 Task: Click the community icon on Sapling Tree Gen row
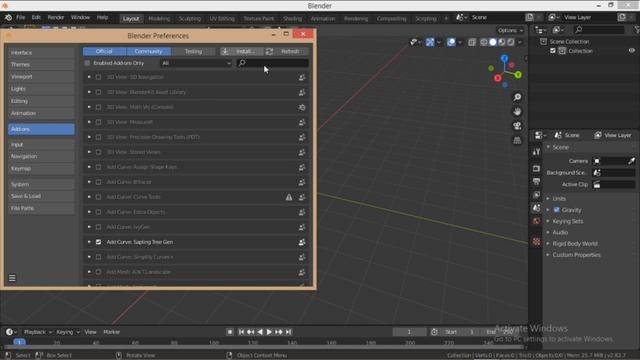click(x=302, y=242)
